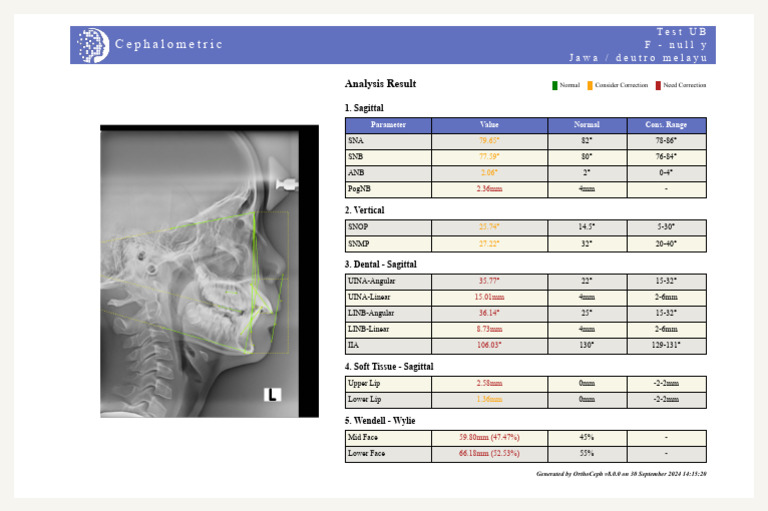Click the '3. Dental - Sagittal' section heading
The height and width of the screenshot is (511, 768).
pyautogui.click(x=381, y=265)
